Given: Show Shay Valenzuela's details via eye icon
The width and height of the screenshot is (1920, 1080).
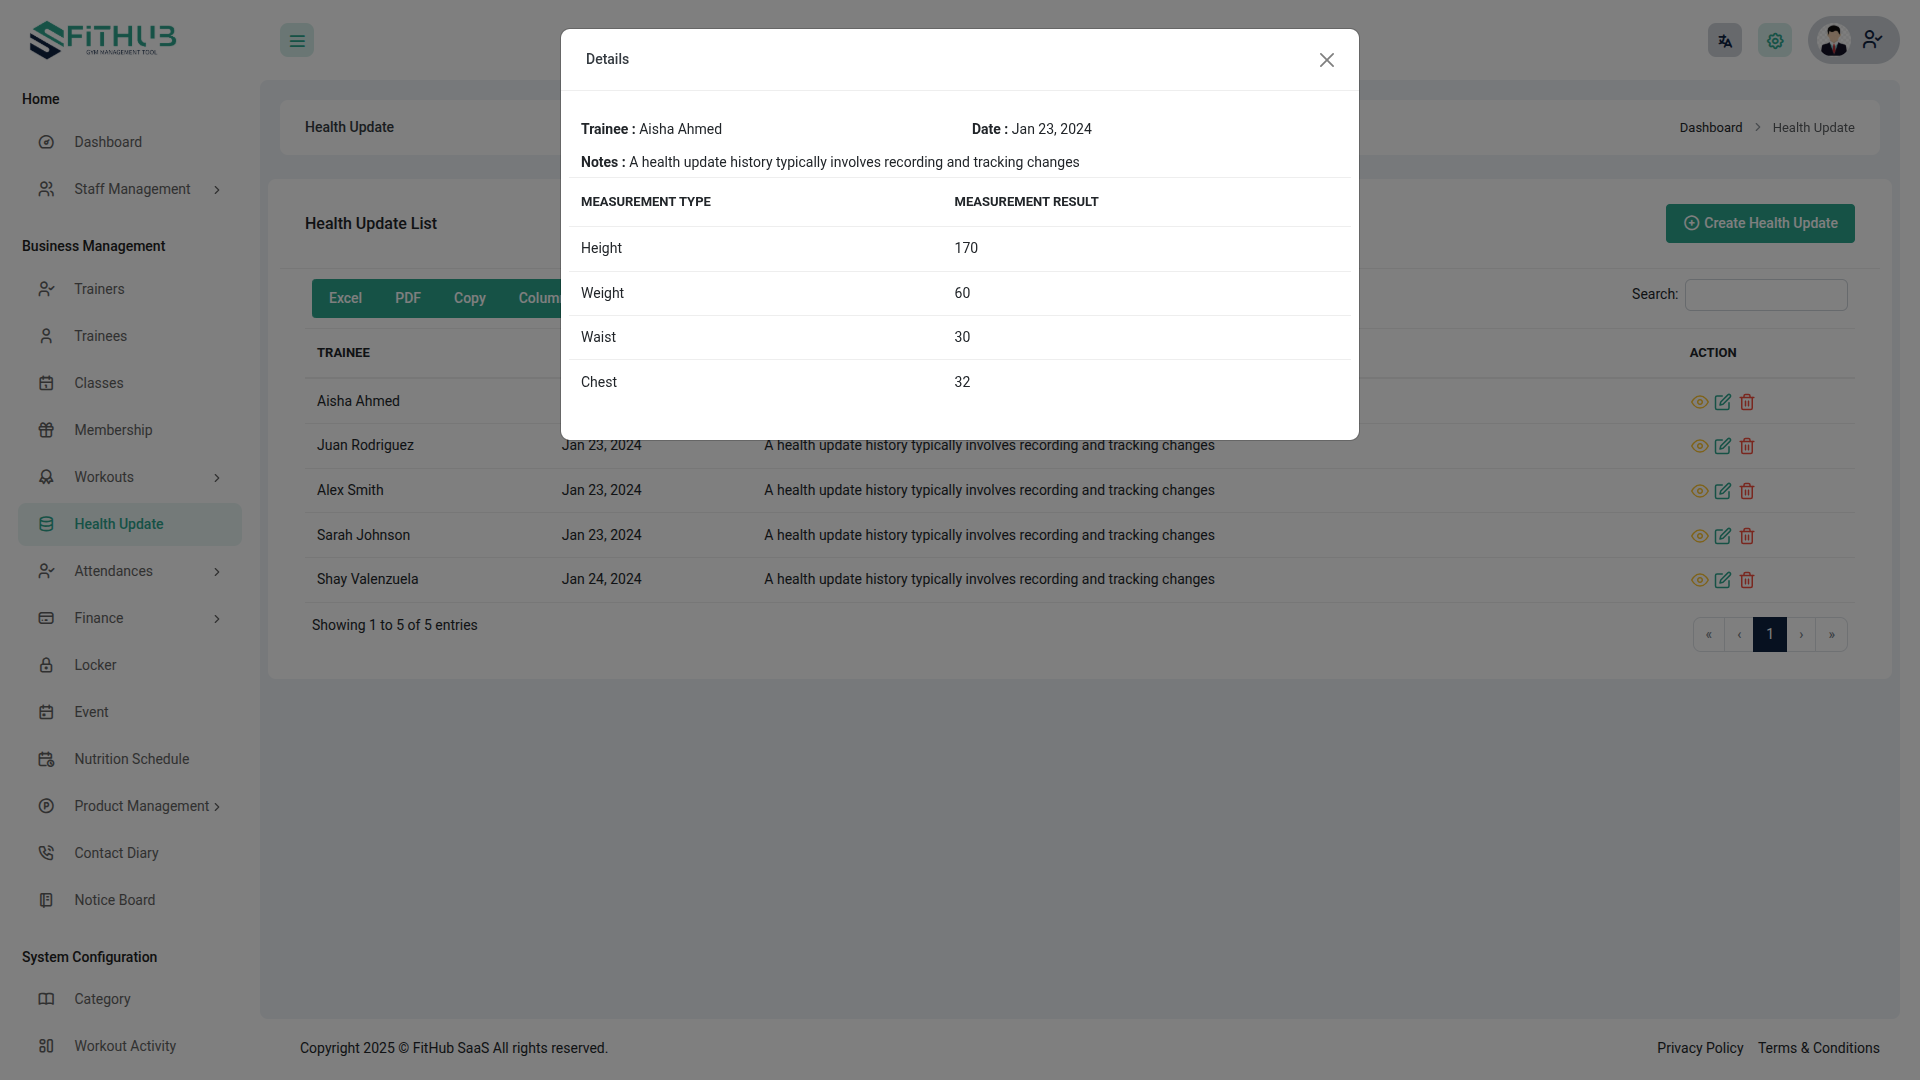Looking at the screenshot, I should [1699, 580].
